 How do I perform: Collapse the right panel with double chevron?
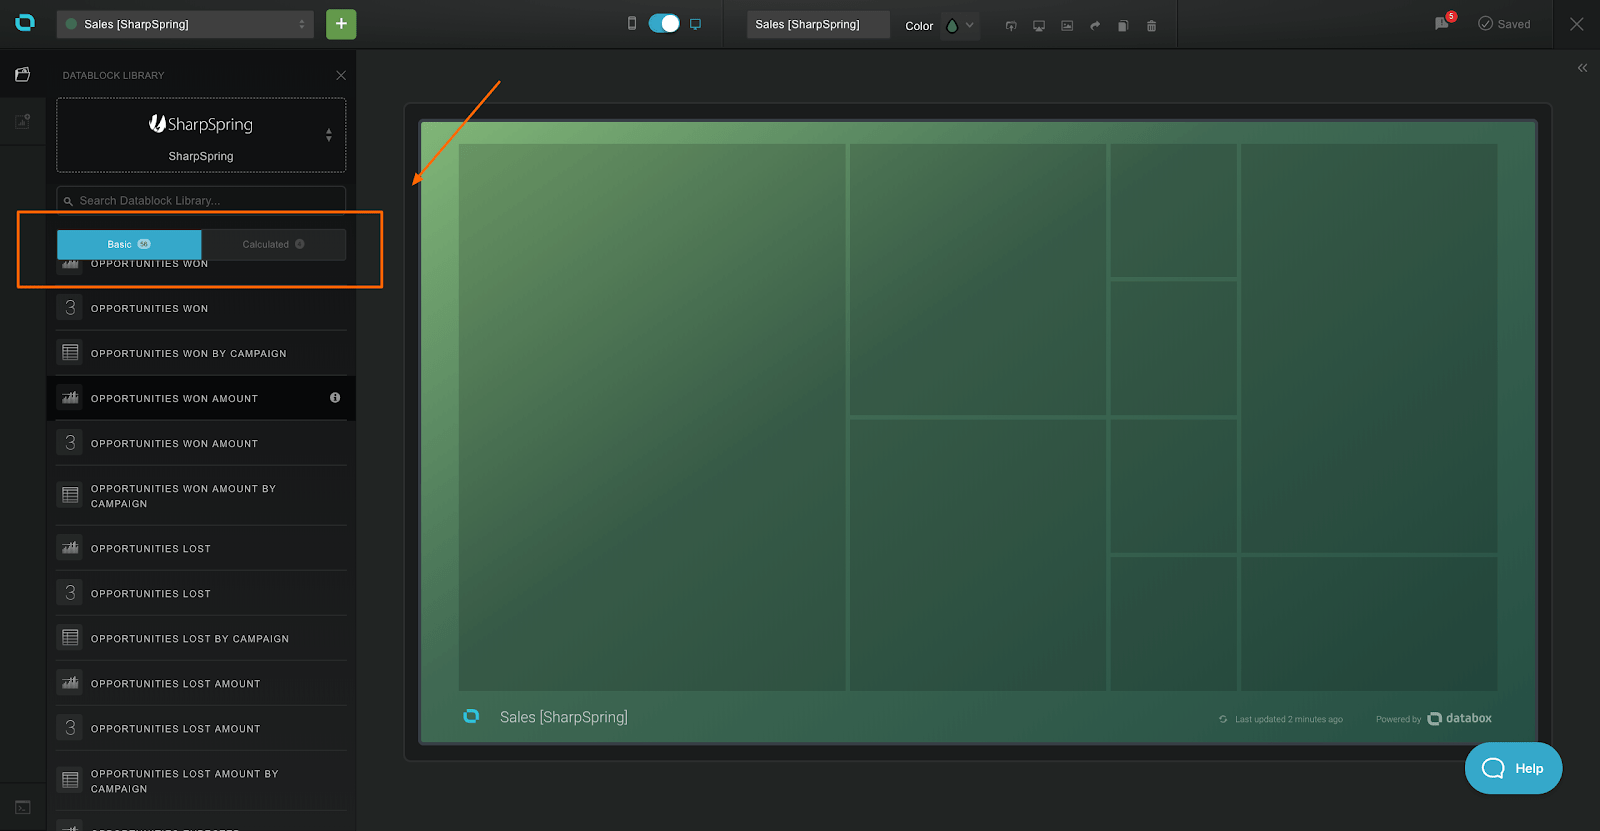[1582, 68]
